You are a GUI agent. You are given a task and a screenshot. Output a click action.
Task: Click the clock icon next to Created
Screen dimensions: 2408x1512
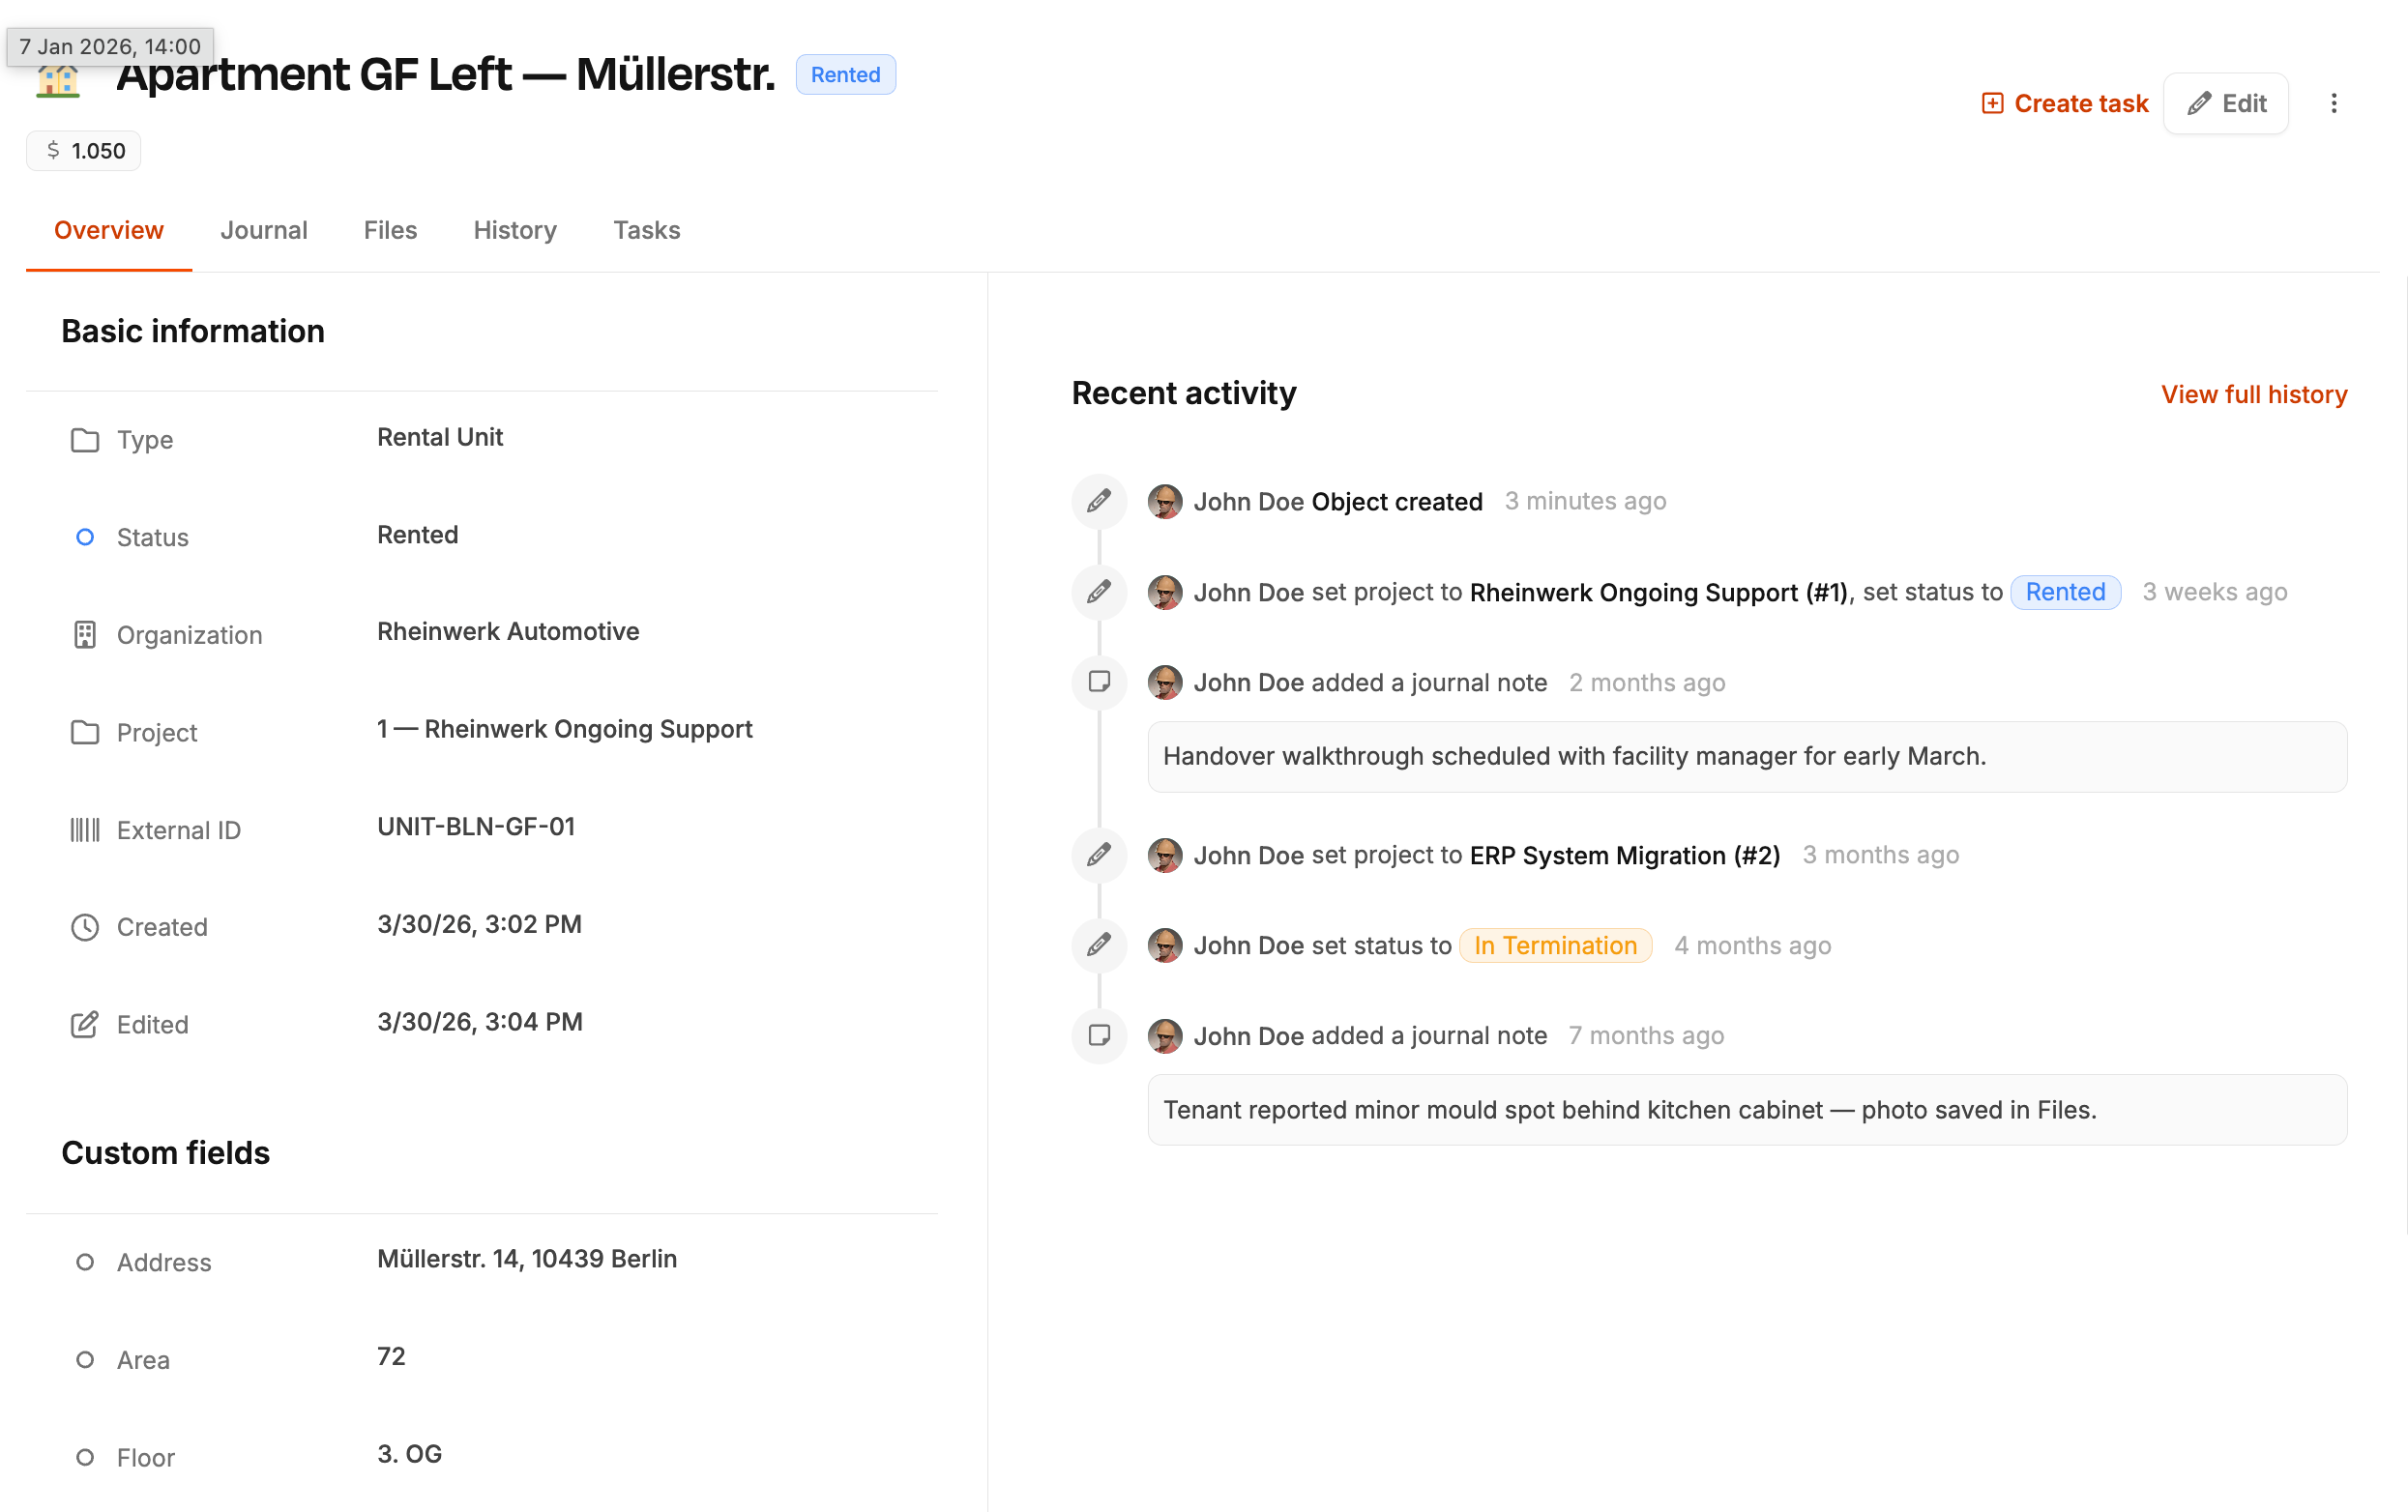(85, 927)
